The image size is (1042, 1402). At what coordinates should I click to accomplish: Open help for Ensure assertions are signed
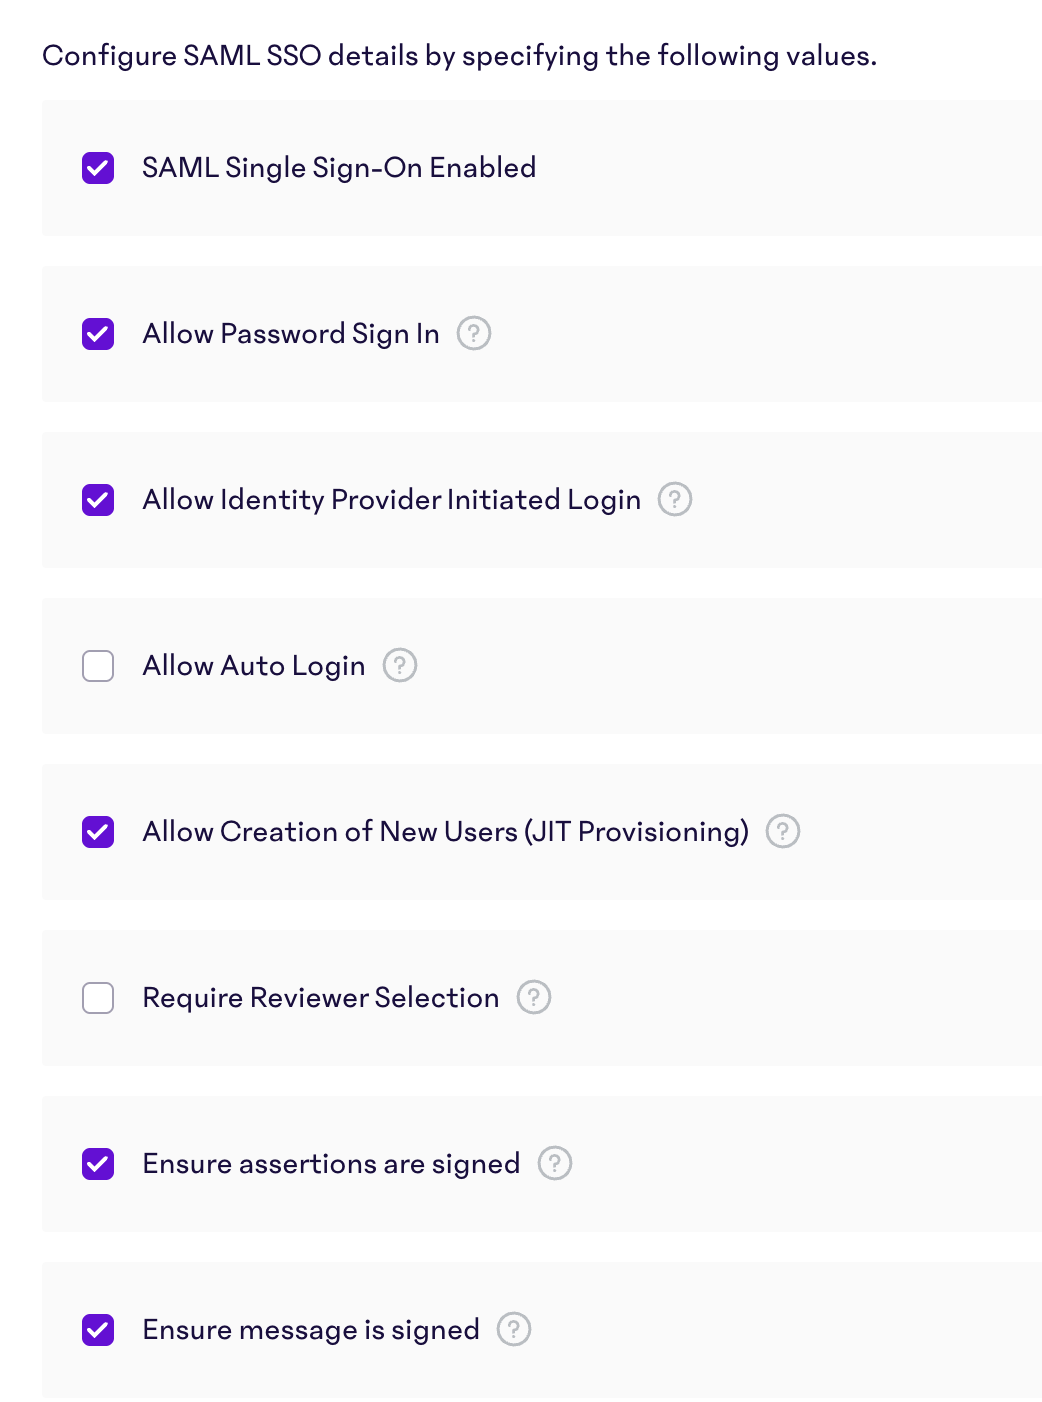[555, 1163]
